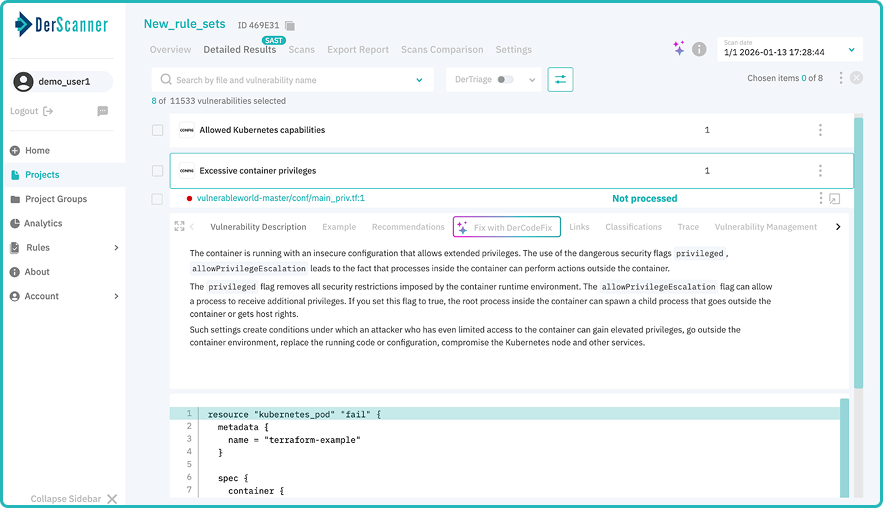
Task: Tick checkbox for Excessive container privileges
Action: click(158, 171)
